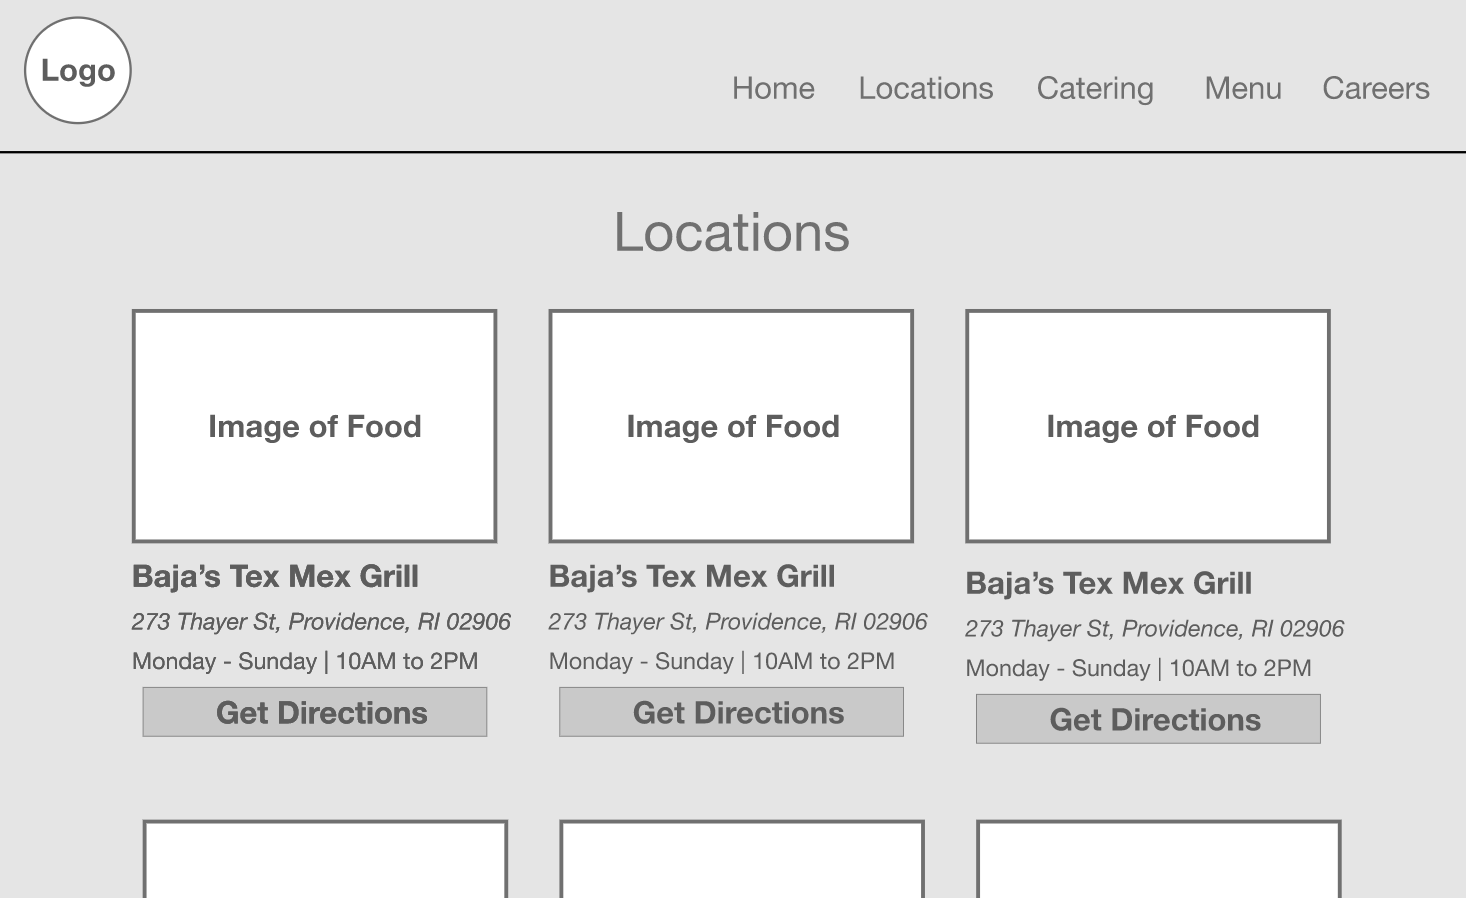1466x898 pixels.
Task: Click right Baja's Tex Mex Grill title
Action: 1108,583
